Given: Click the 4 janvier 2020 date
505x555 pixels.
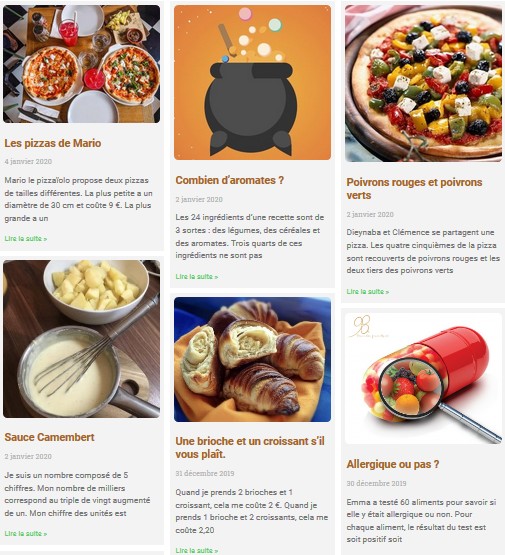Looking at the screenshot, I should click(28, 161).
